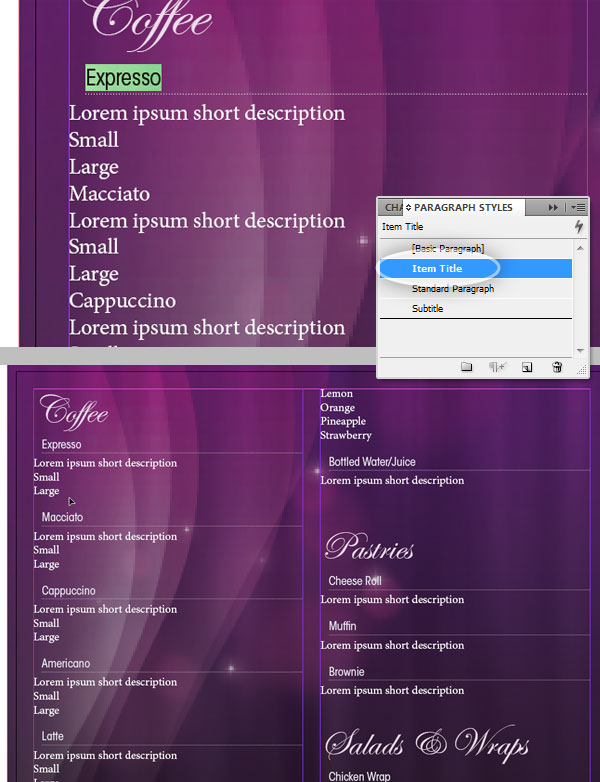Open Paragraph Styles panel menu

tap(579, 207)
